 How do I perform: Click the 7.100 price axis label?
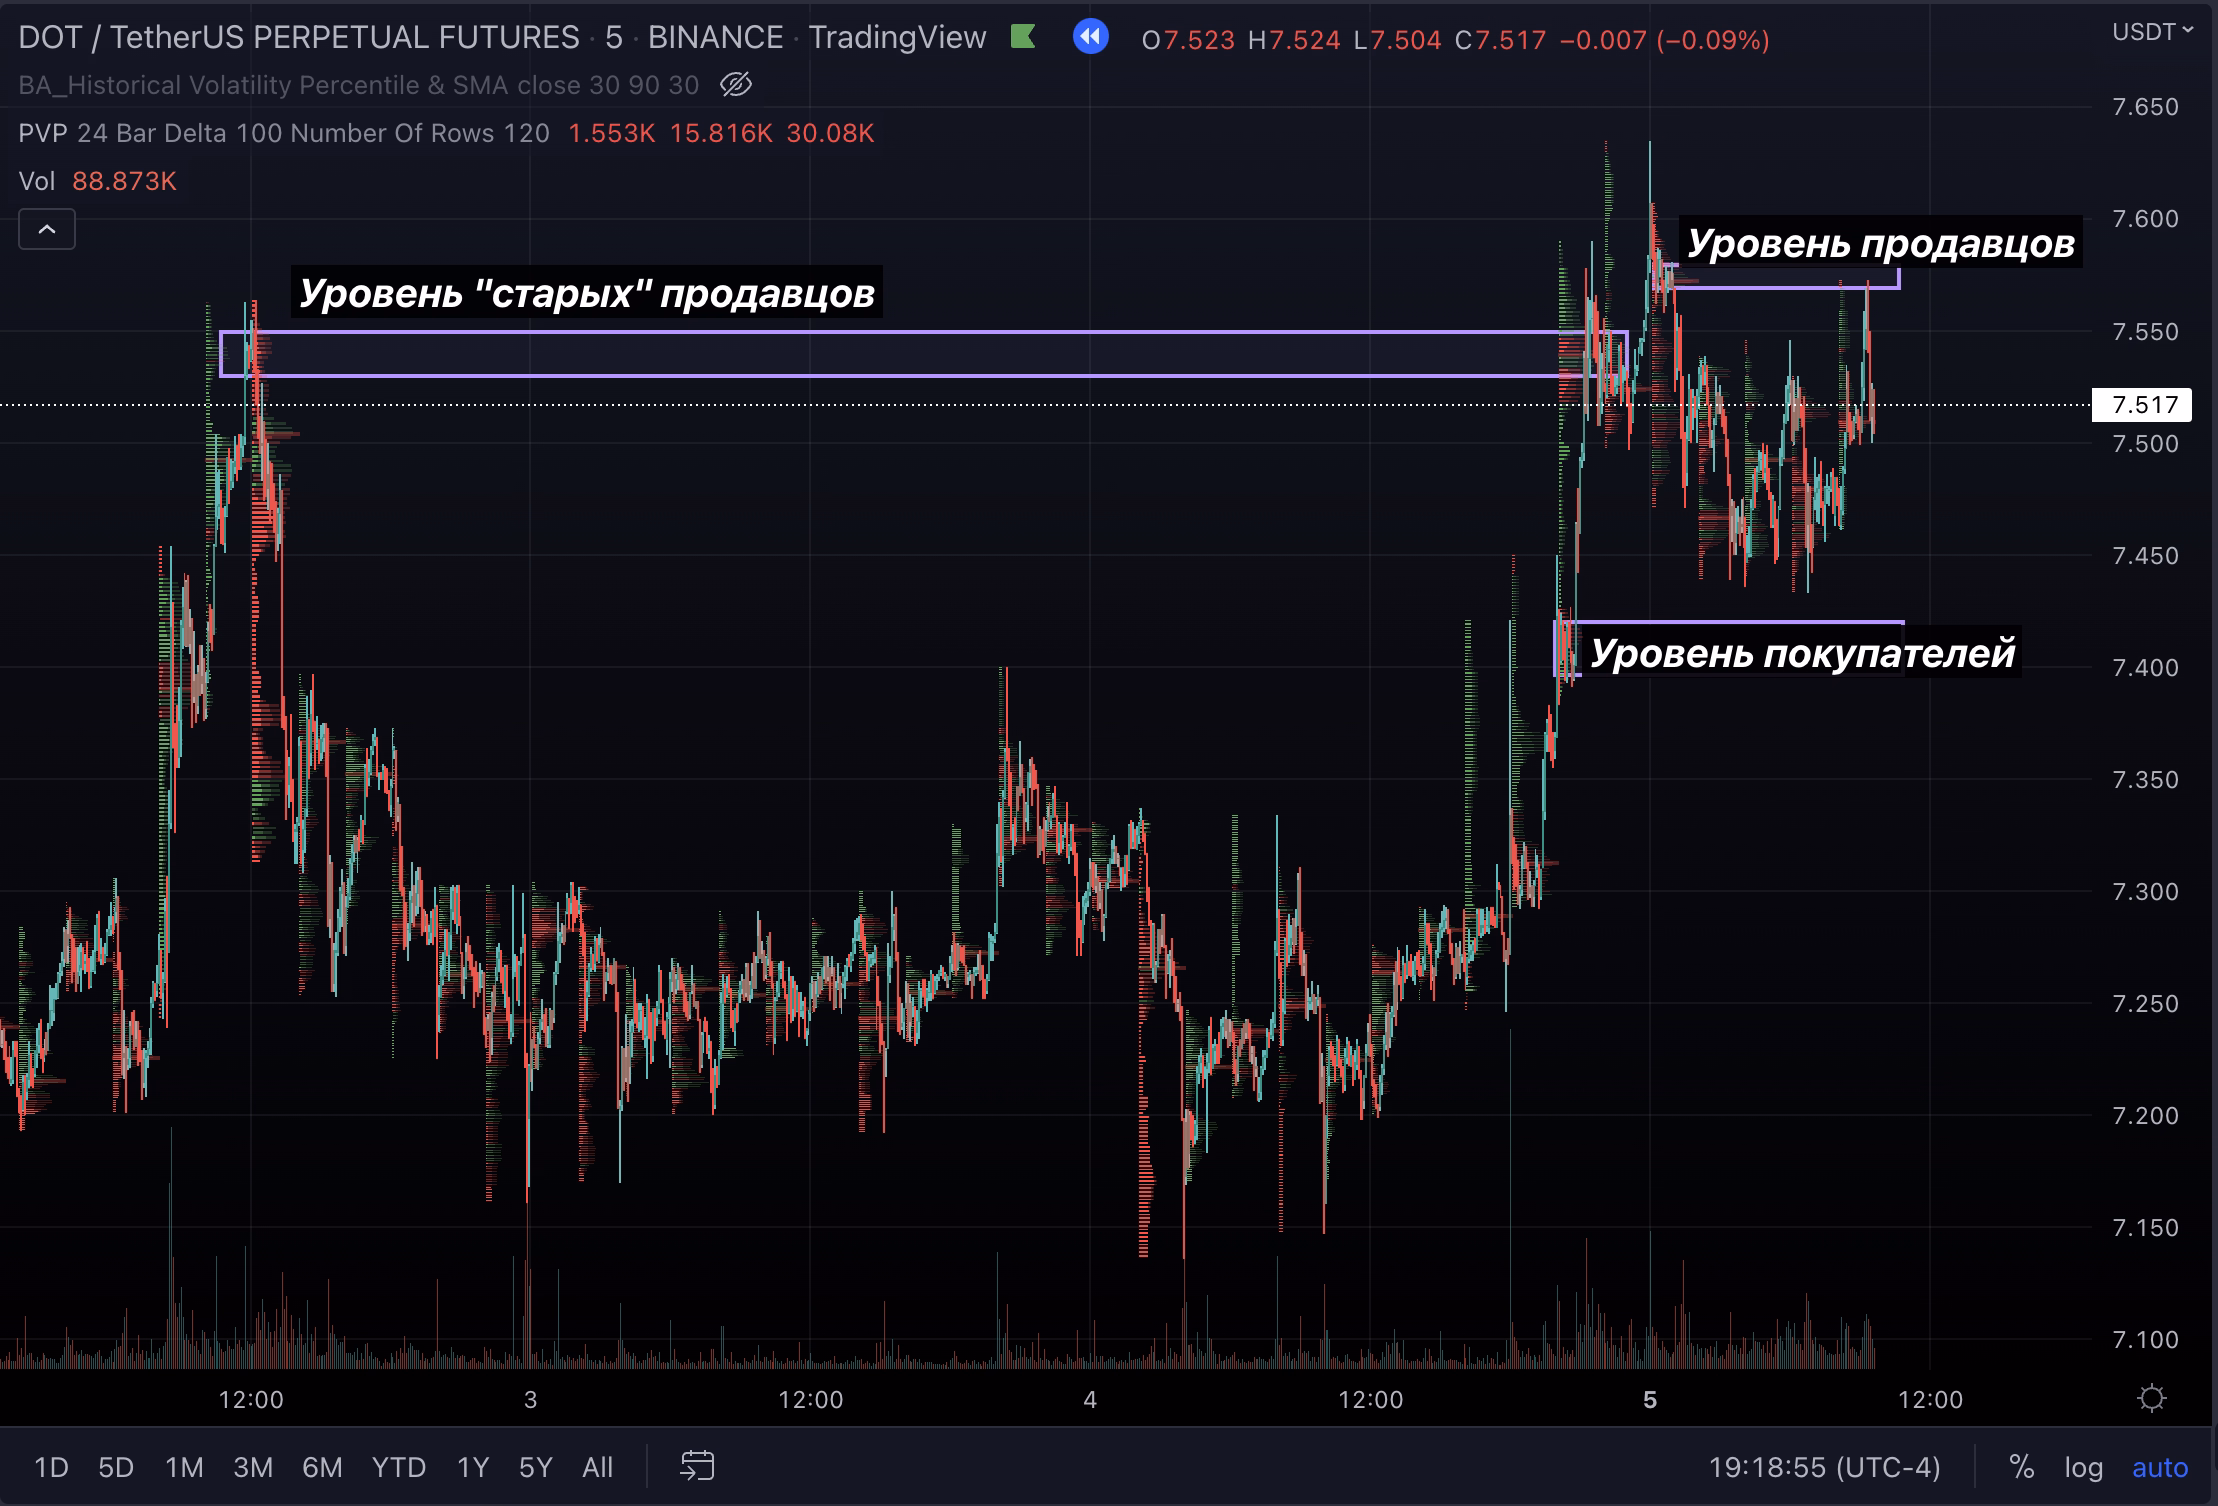point(2145,1339)
